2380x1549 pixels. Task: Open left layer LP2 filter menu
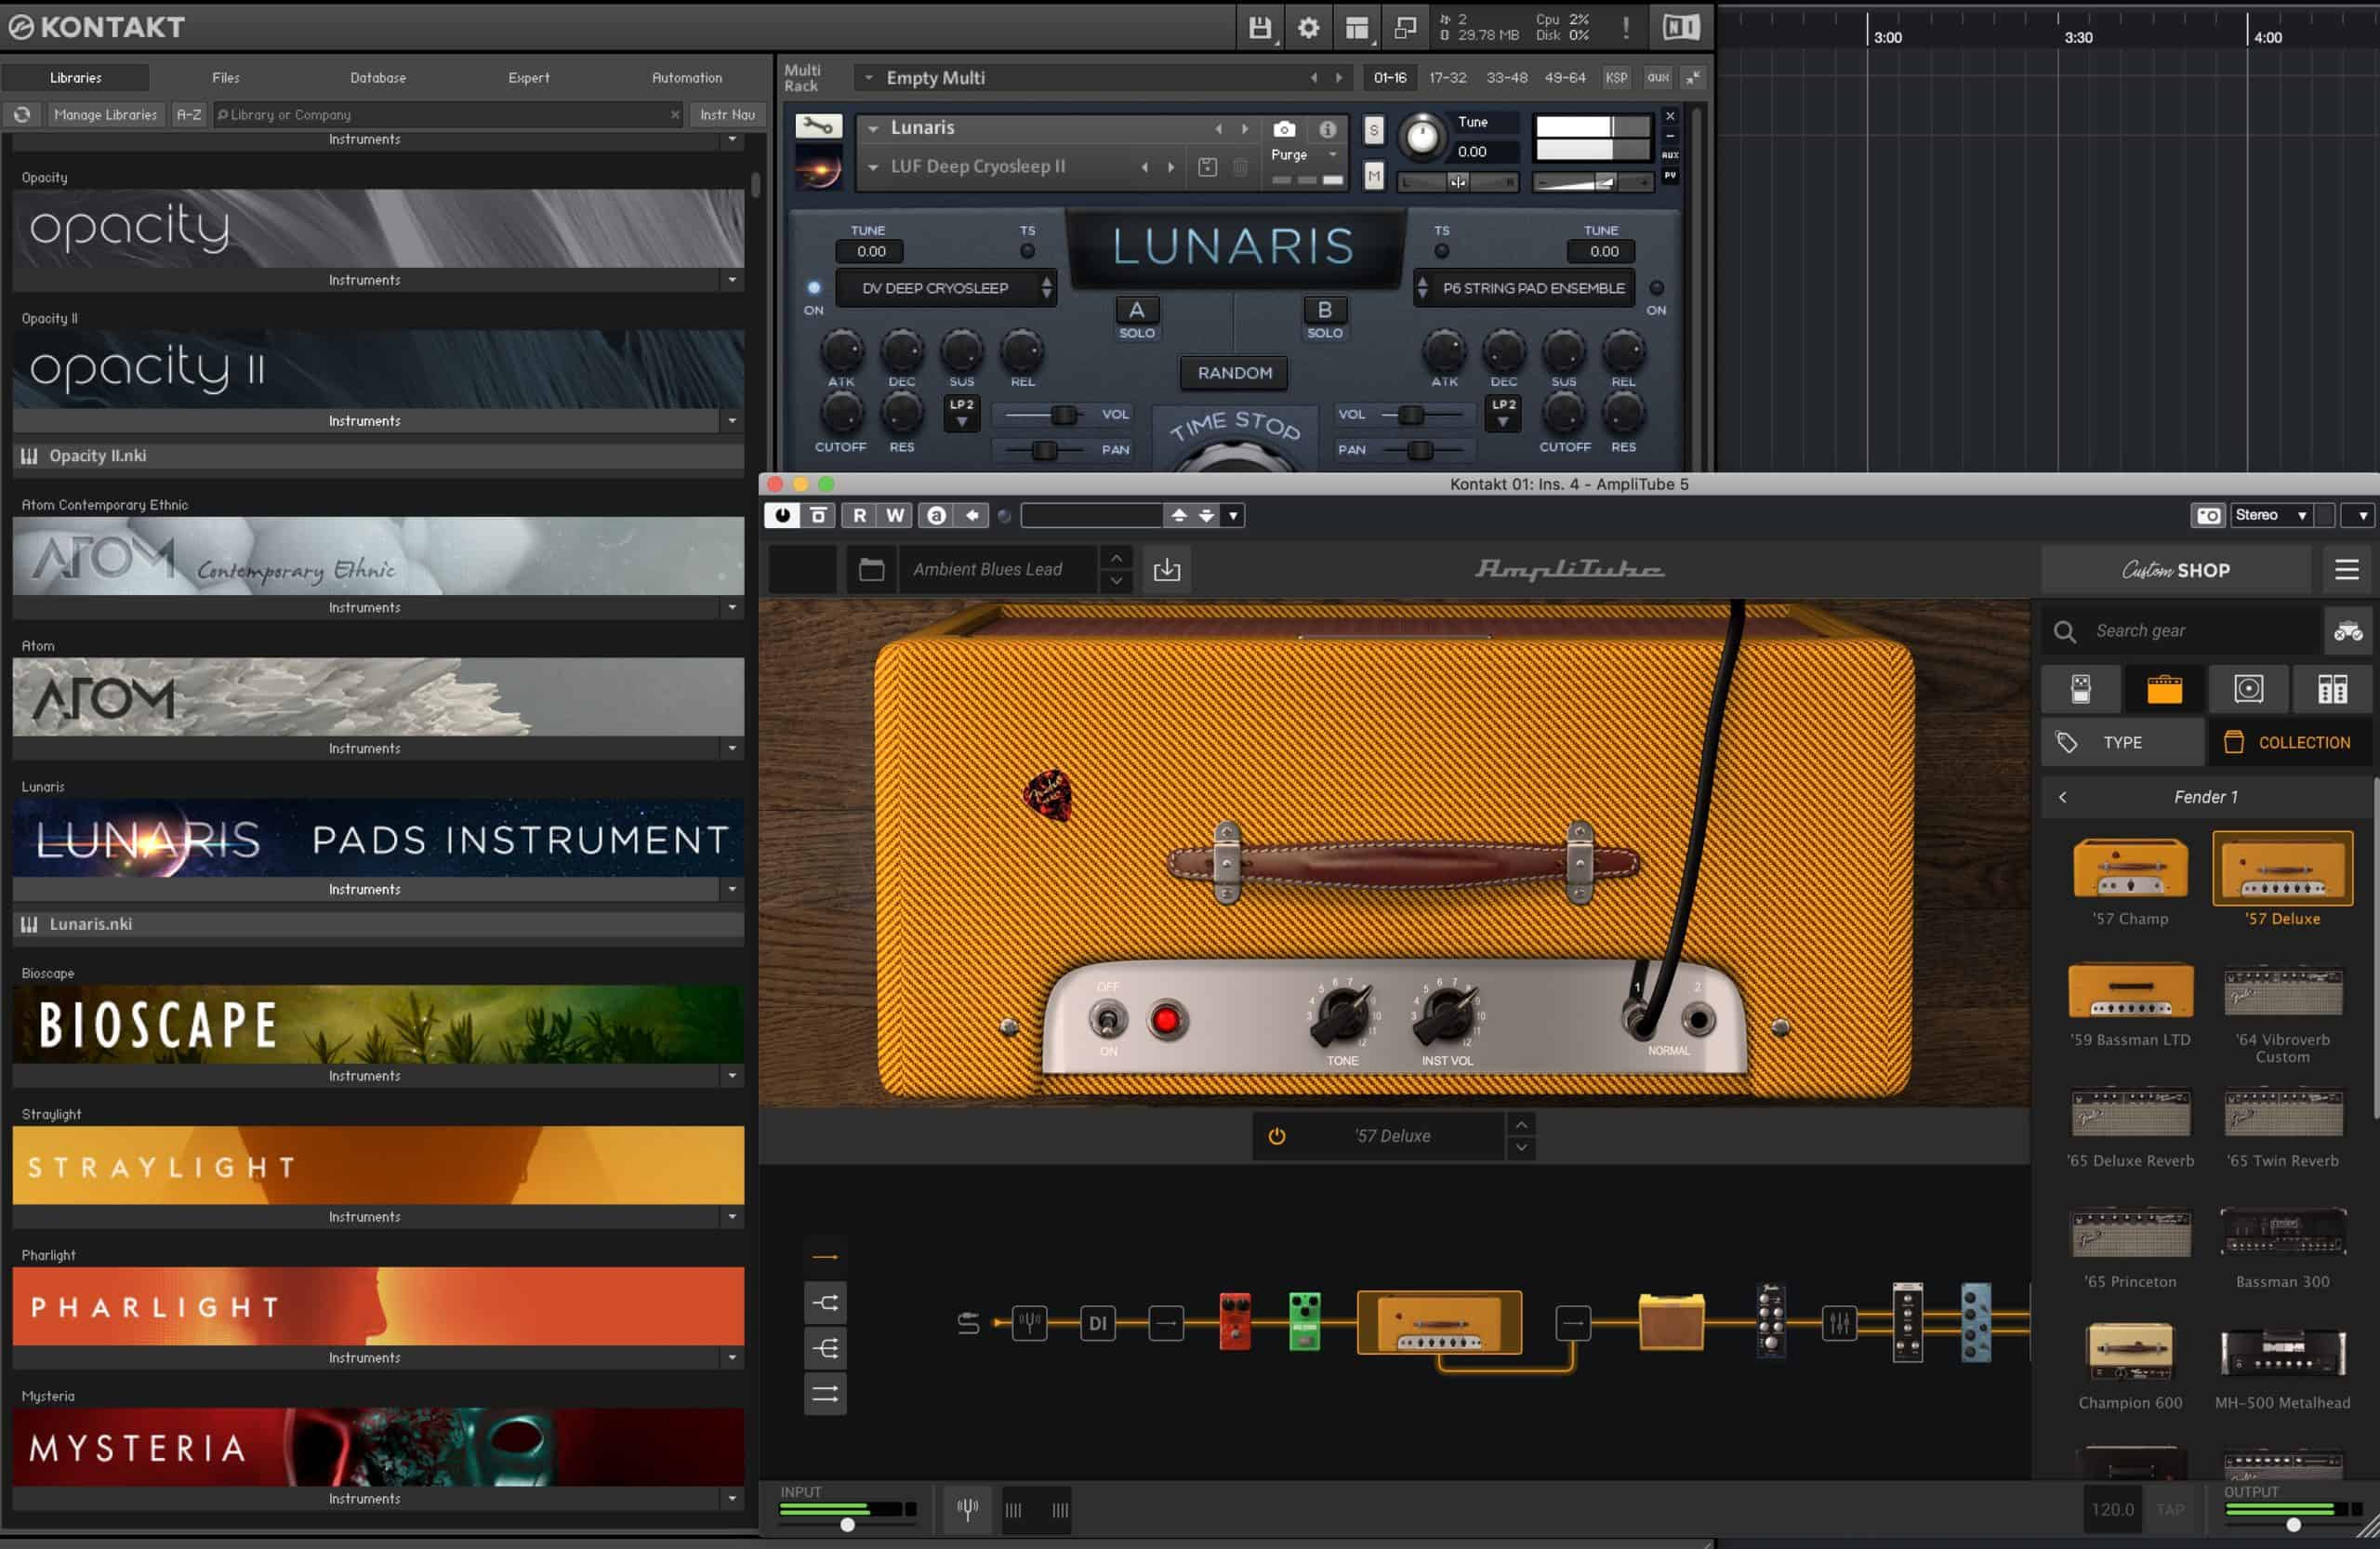(961, 413)
